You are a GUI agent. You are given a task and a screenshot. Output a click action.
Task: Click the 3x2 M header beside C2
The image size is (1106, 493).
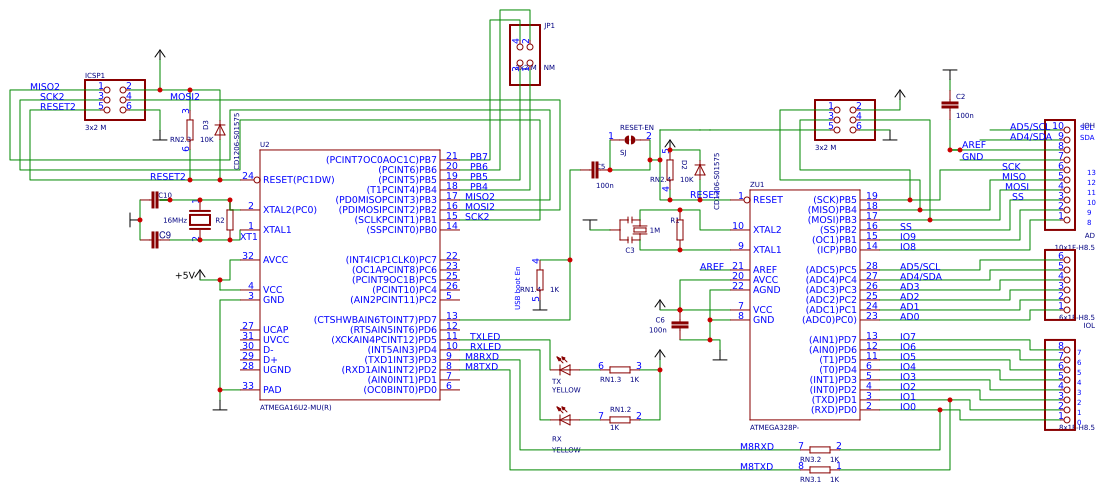[x=844, y=119]
